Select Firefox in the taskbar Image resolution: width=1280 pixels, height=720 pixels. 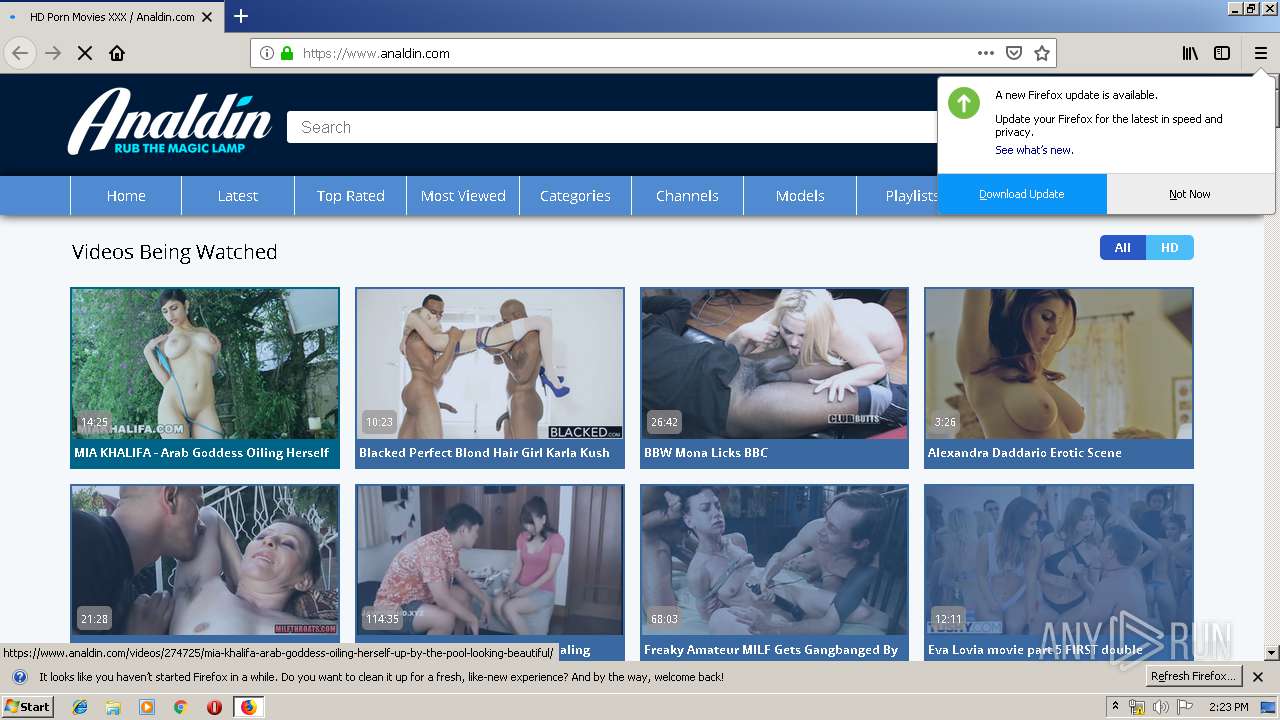[x=248, y=707]
